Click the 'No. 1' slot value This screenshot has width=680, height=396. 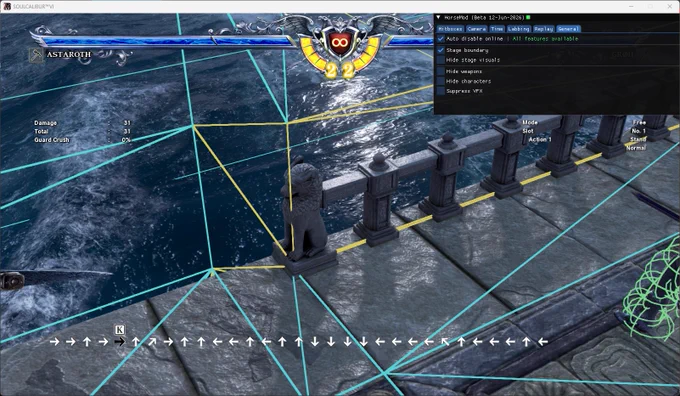[638, 131]
